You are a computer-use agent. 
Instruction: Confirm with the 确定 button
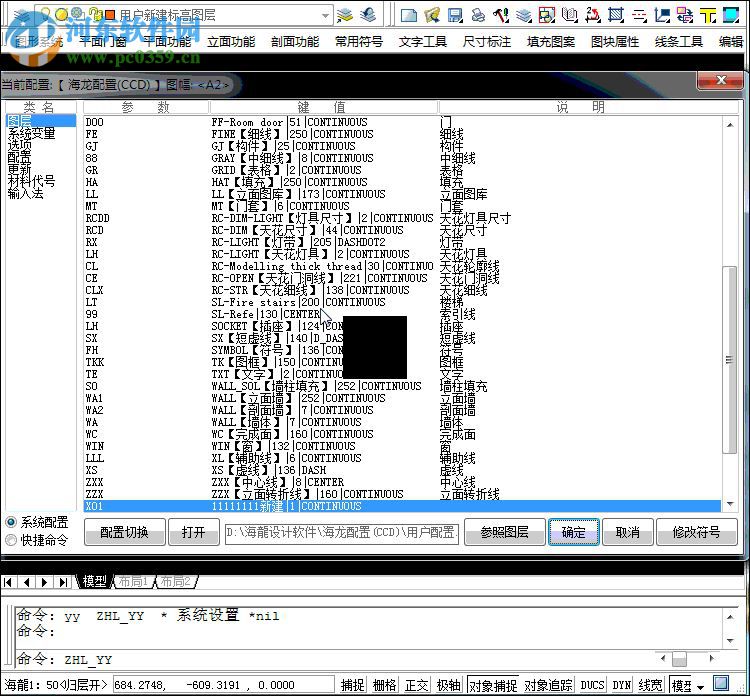click(574, 532)
